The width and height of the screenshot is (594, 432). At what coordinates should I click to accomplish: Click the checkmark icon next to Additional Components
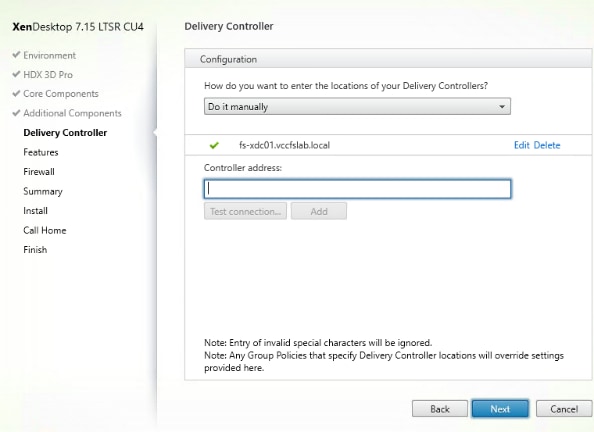pos(16,113)
